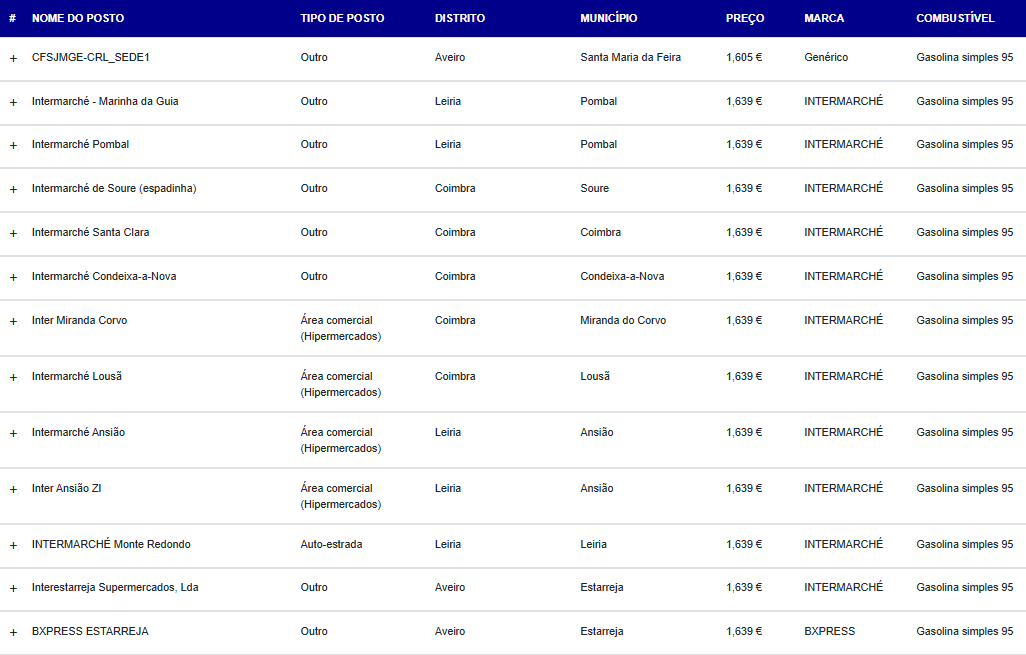Expand Intermarché - Marinha da Guia row
The width and height of the screenshot is (1026, 655).
[x=13, y=102]
